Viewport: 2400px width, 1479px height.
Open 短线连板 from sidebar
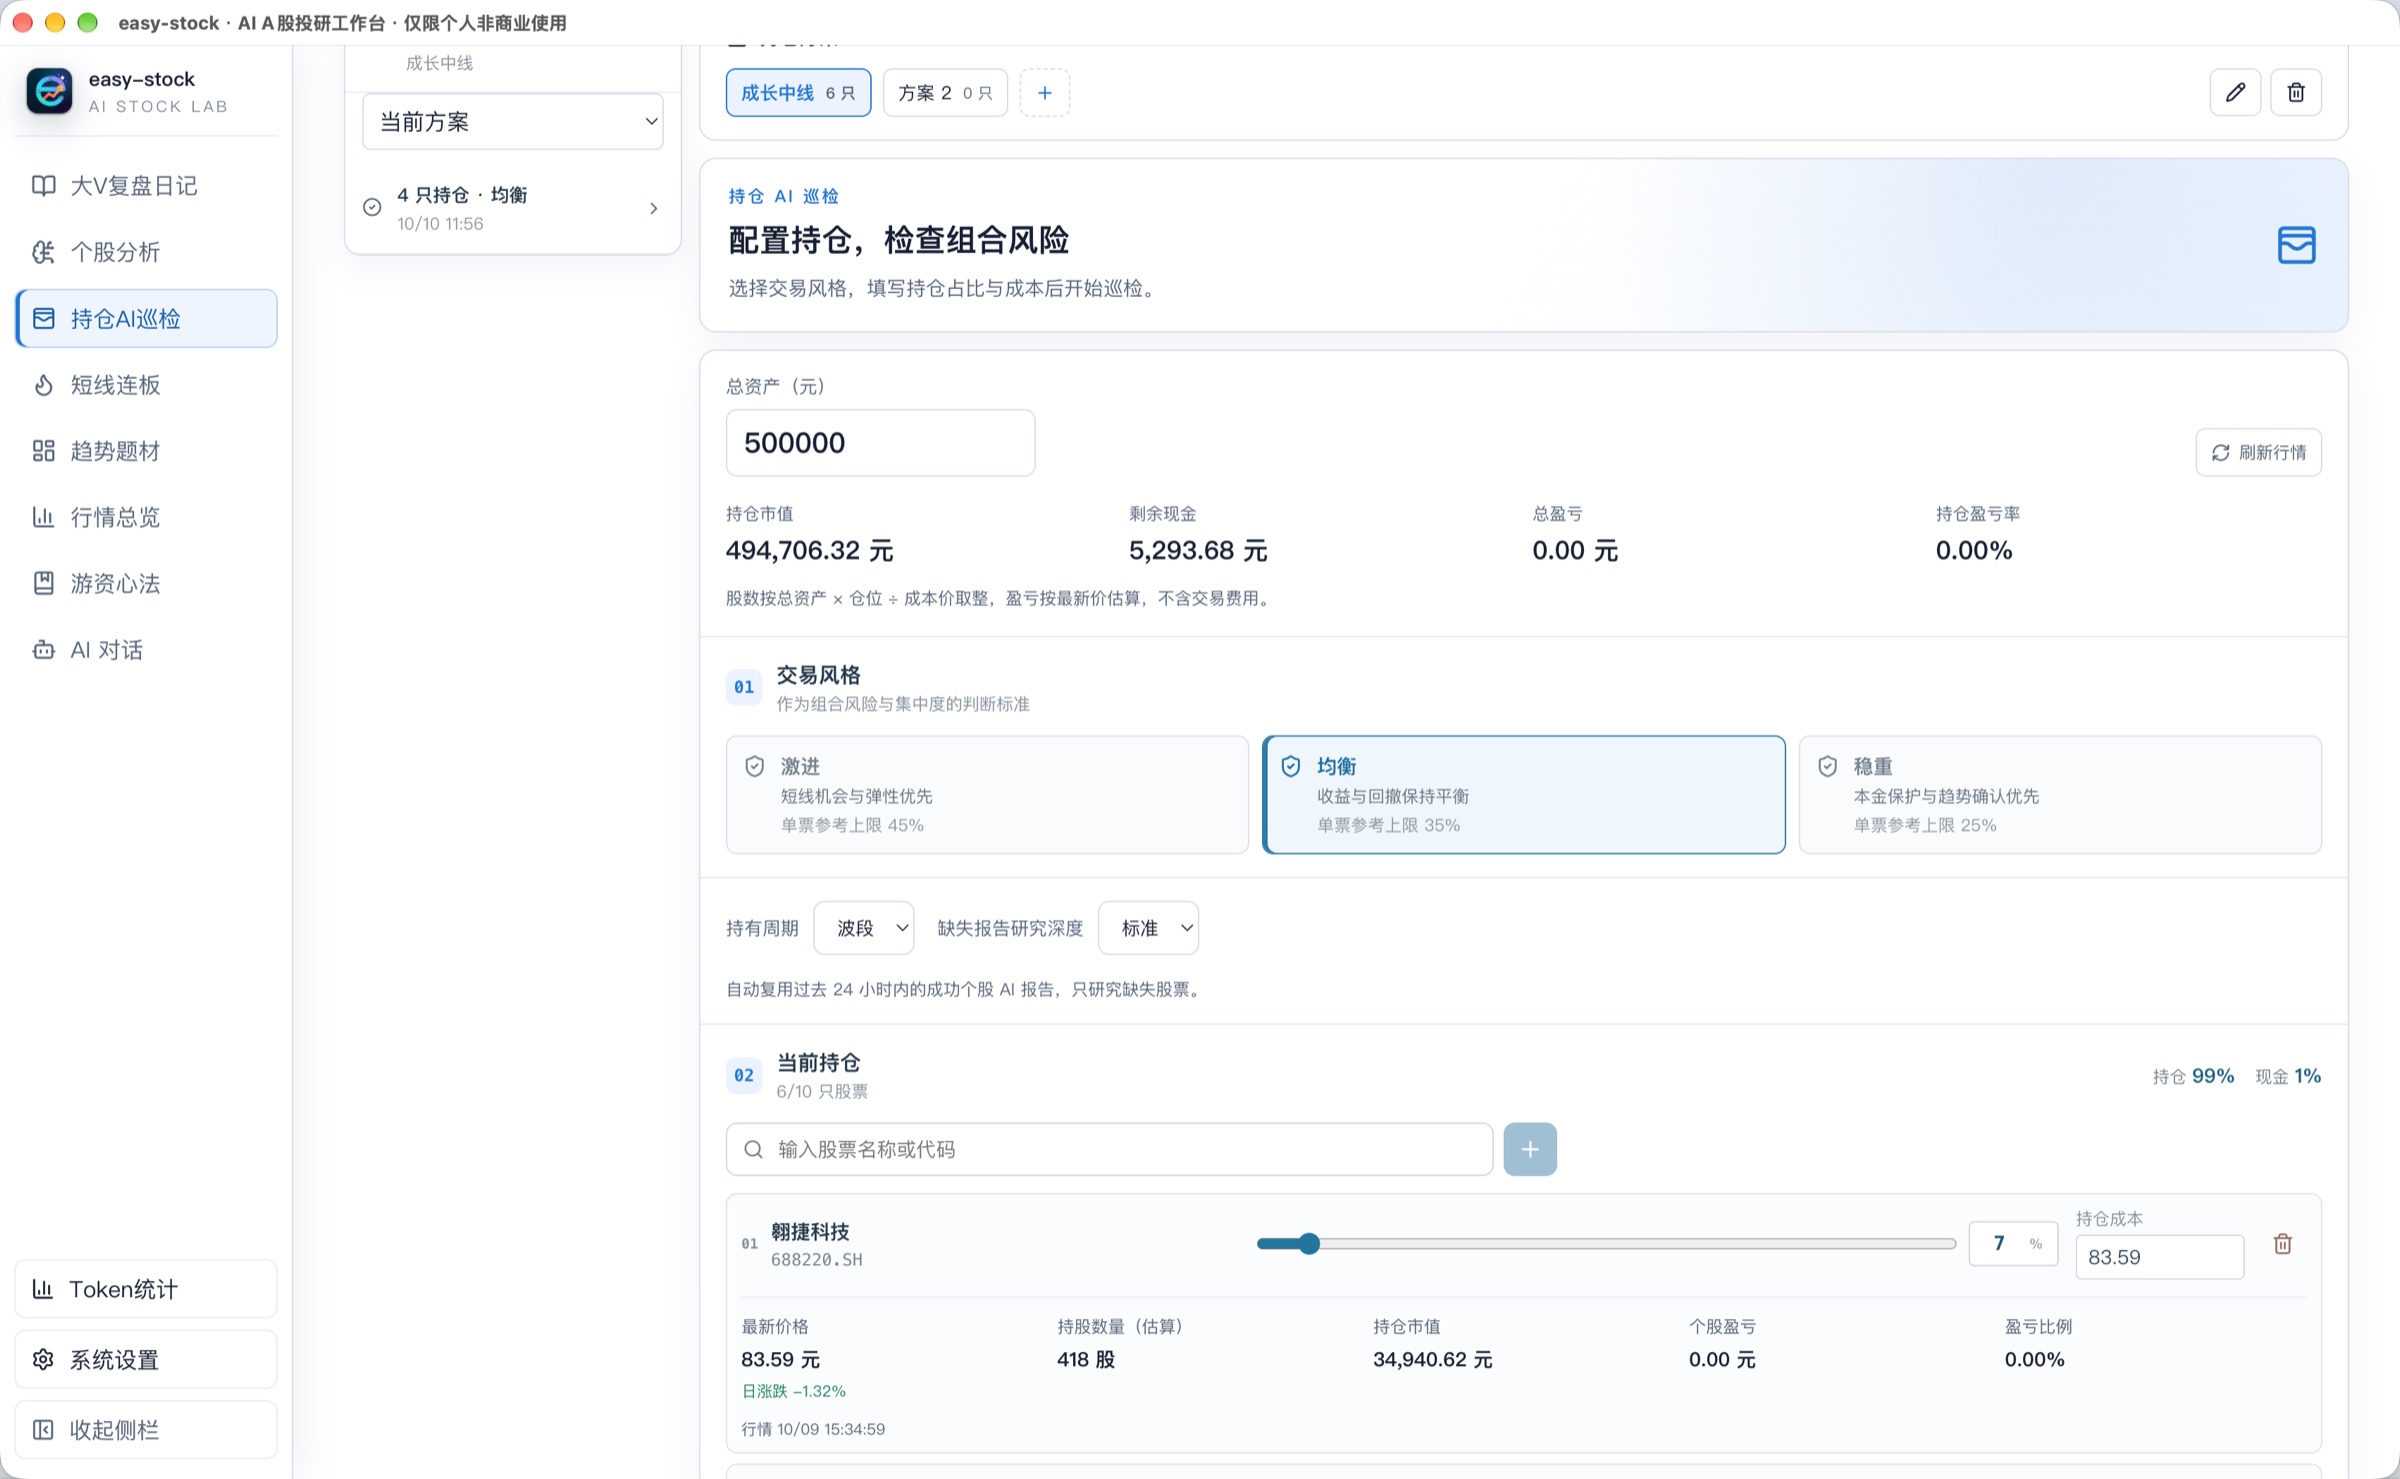click(146, 384)
